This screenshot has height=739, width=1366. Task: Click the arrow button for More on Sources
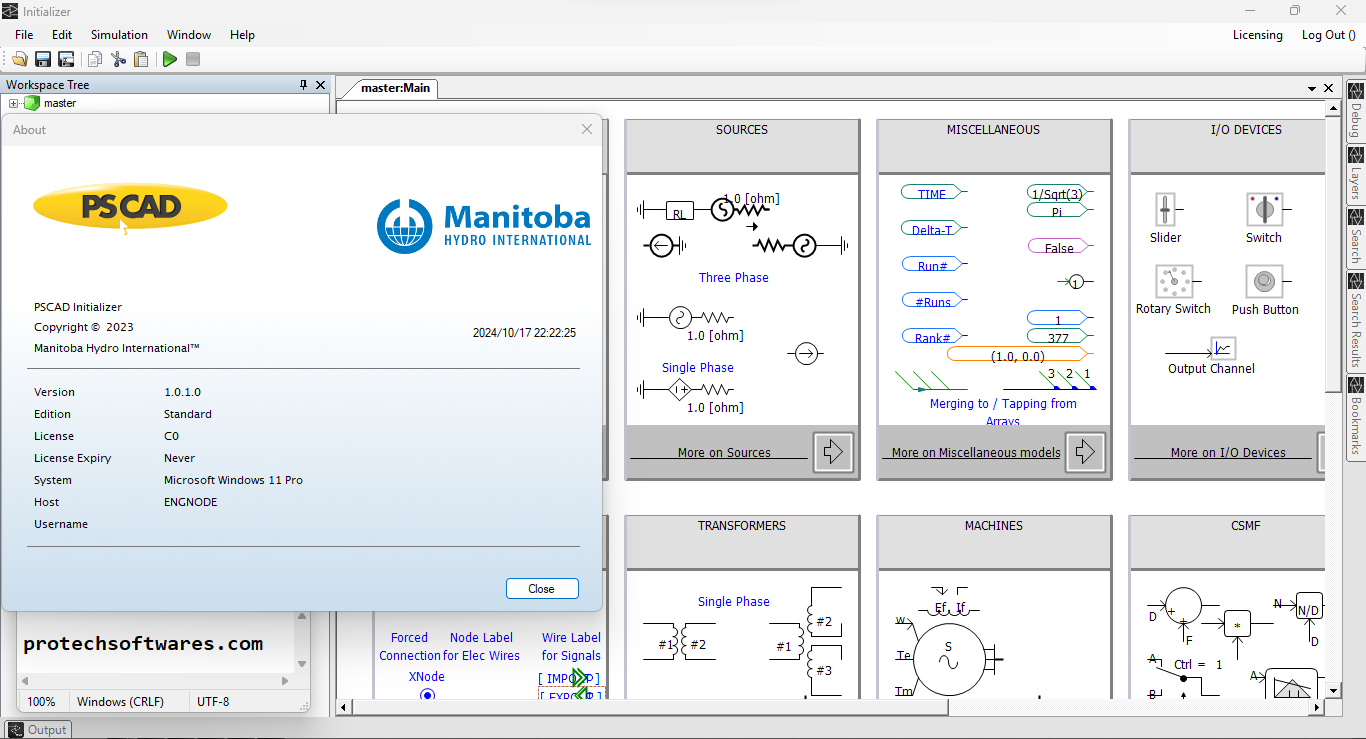tap(833, 452)
